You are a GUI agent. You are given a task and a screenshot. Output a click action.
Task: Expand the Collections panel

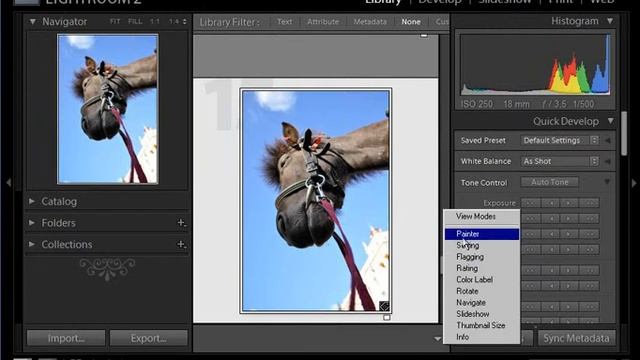(x=32, y=244)
